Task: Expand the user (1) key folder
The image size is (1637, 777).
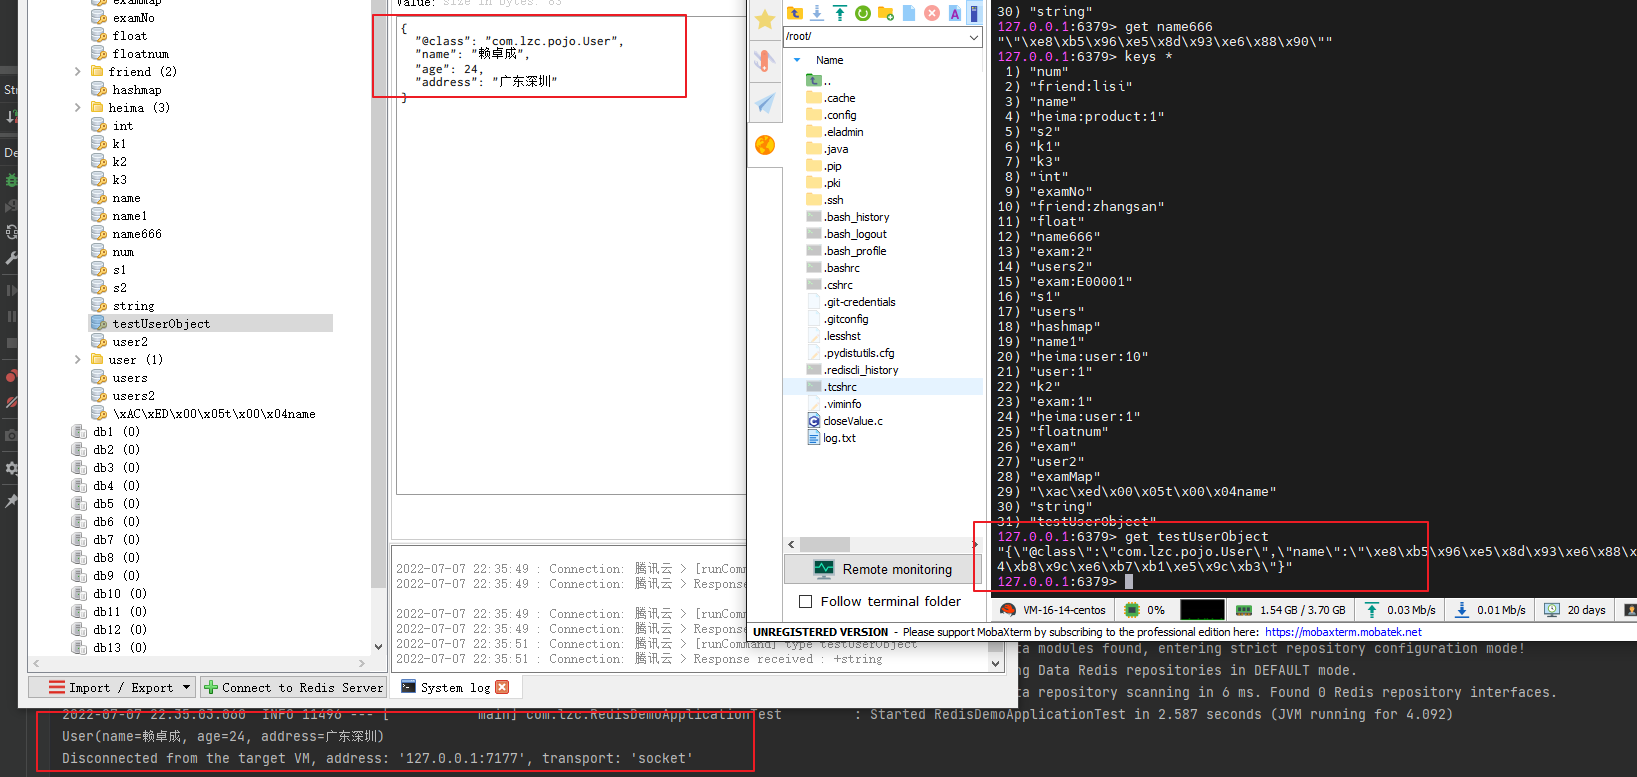Action: click(x=78, y=360)
